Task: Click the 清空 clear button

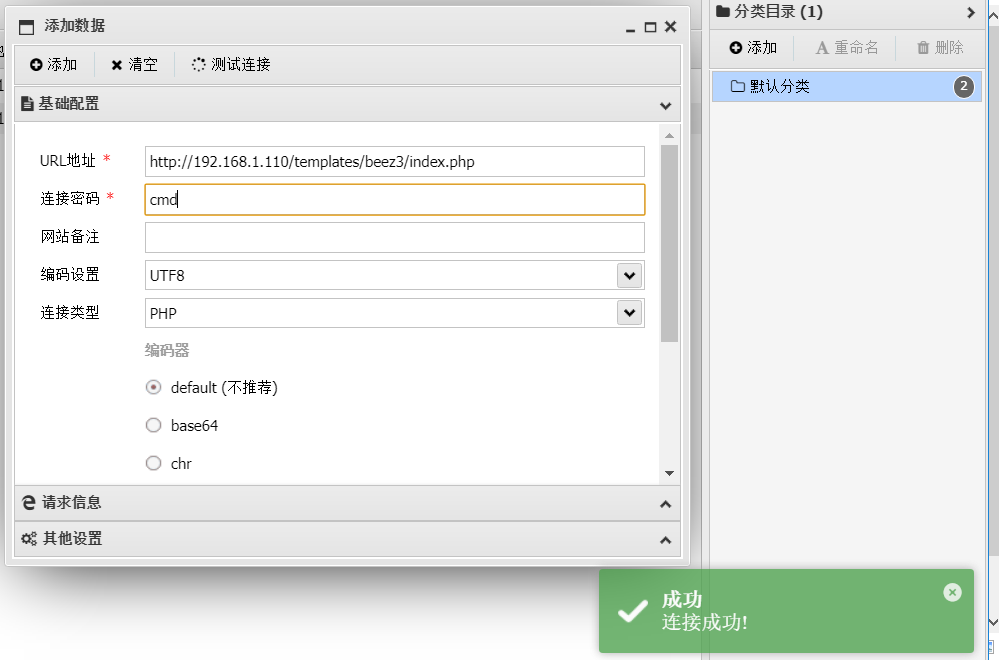Action: click(x=134, y=64)
